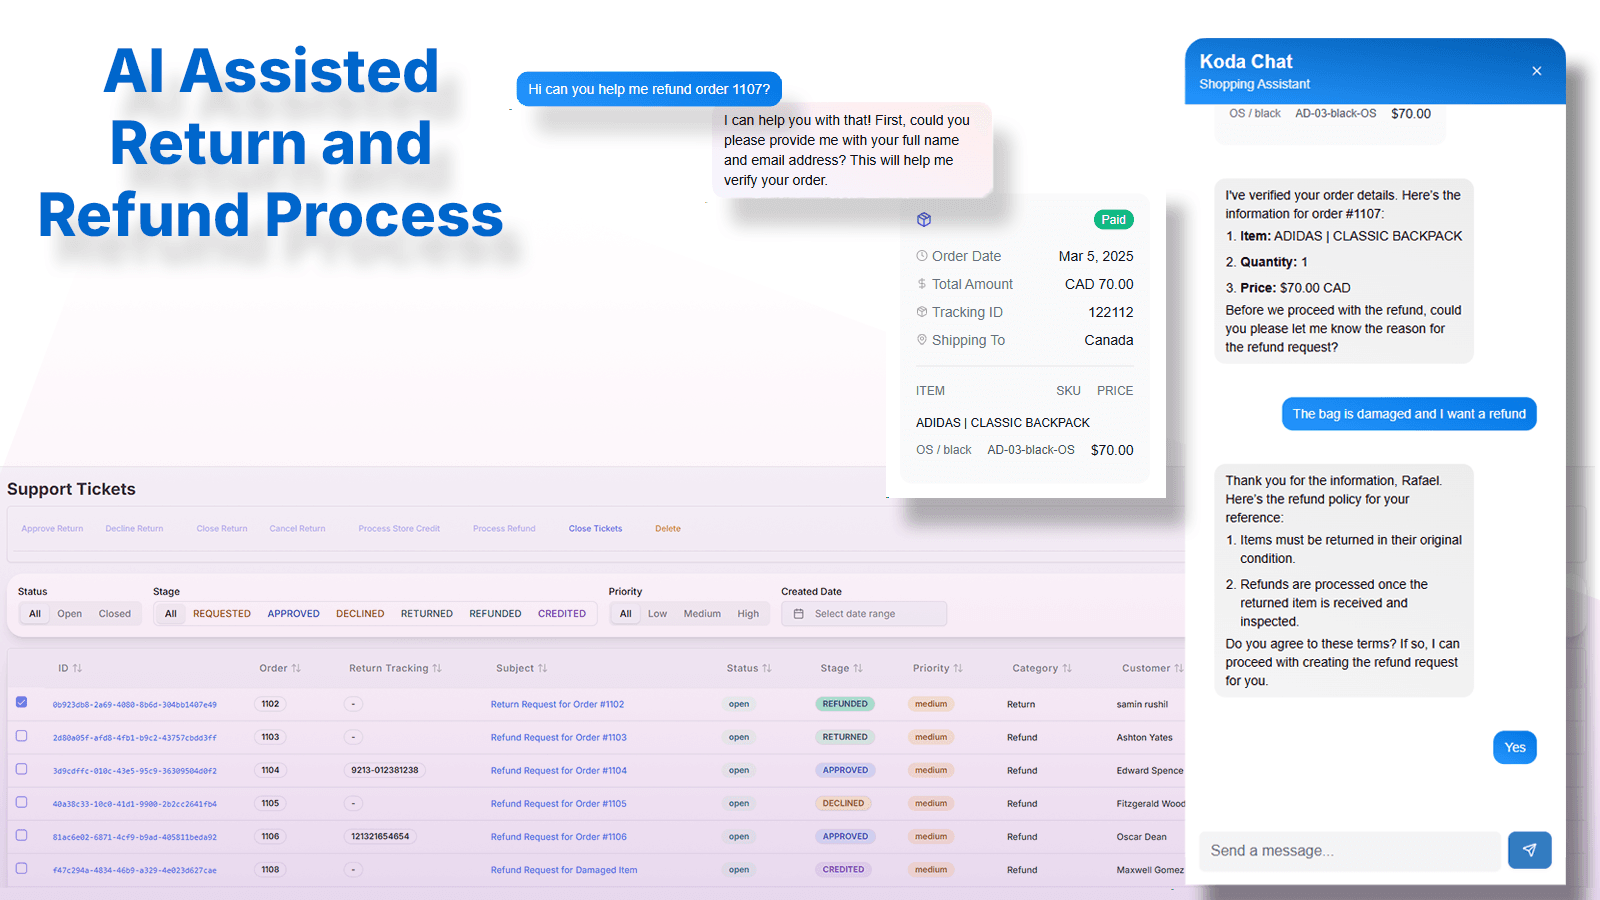Filter stage by REQUESTED

click(222, 614)
